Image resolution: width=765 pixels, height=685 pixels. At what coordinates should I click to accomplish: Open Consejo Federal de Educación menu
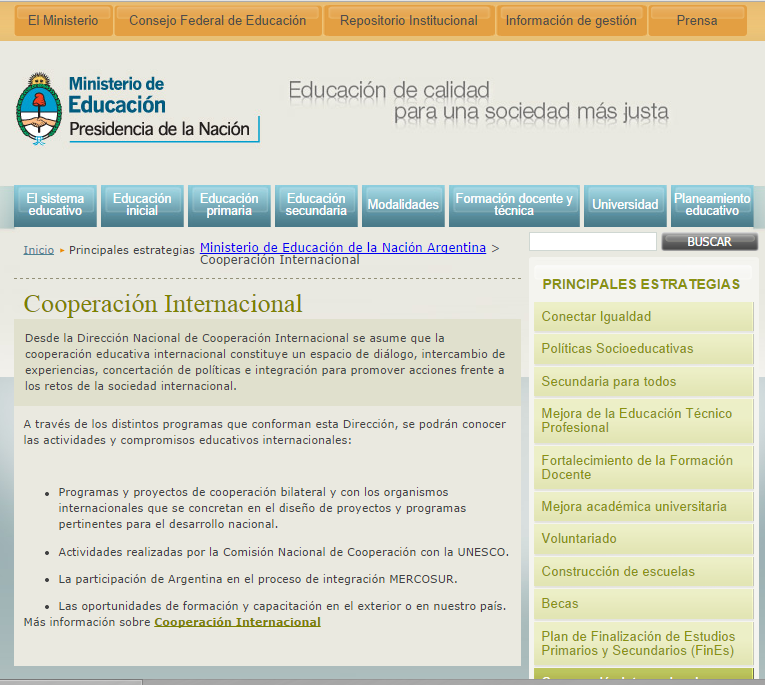217,20
